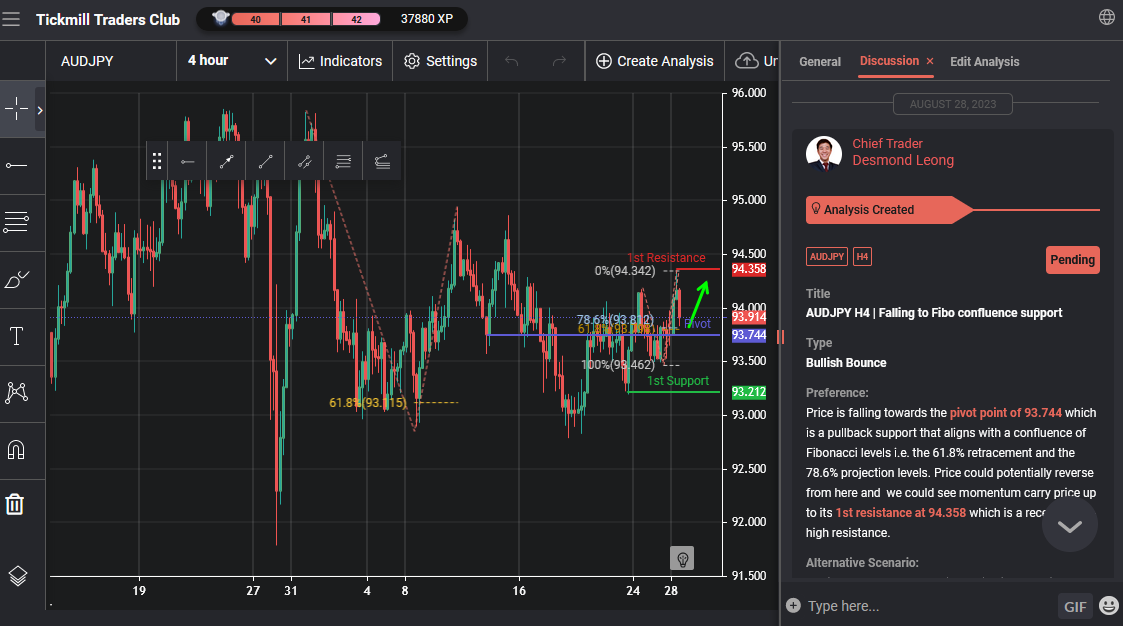Open the emoji picker
This screenshot has width=1123, height=626.
coord(1109,606)
